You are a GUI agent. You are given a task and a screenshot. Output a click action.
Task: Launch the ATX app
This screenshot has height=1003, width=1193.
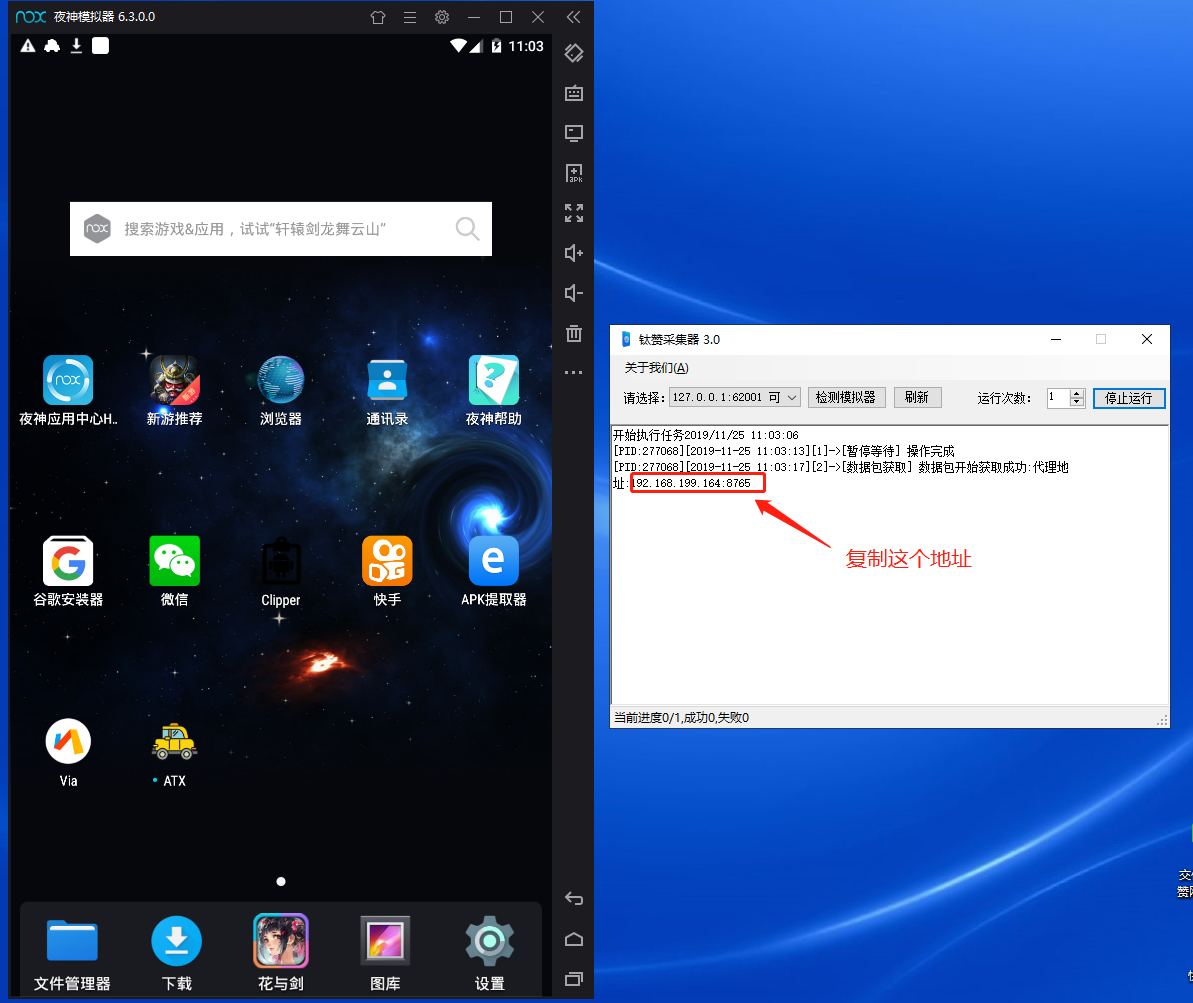[x=174, y=741]
